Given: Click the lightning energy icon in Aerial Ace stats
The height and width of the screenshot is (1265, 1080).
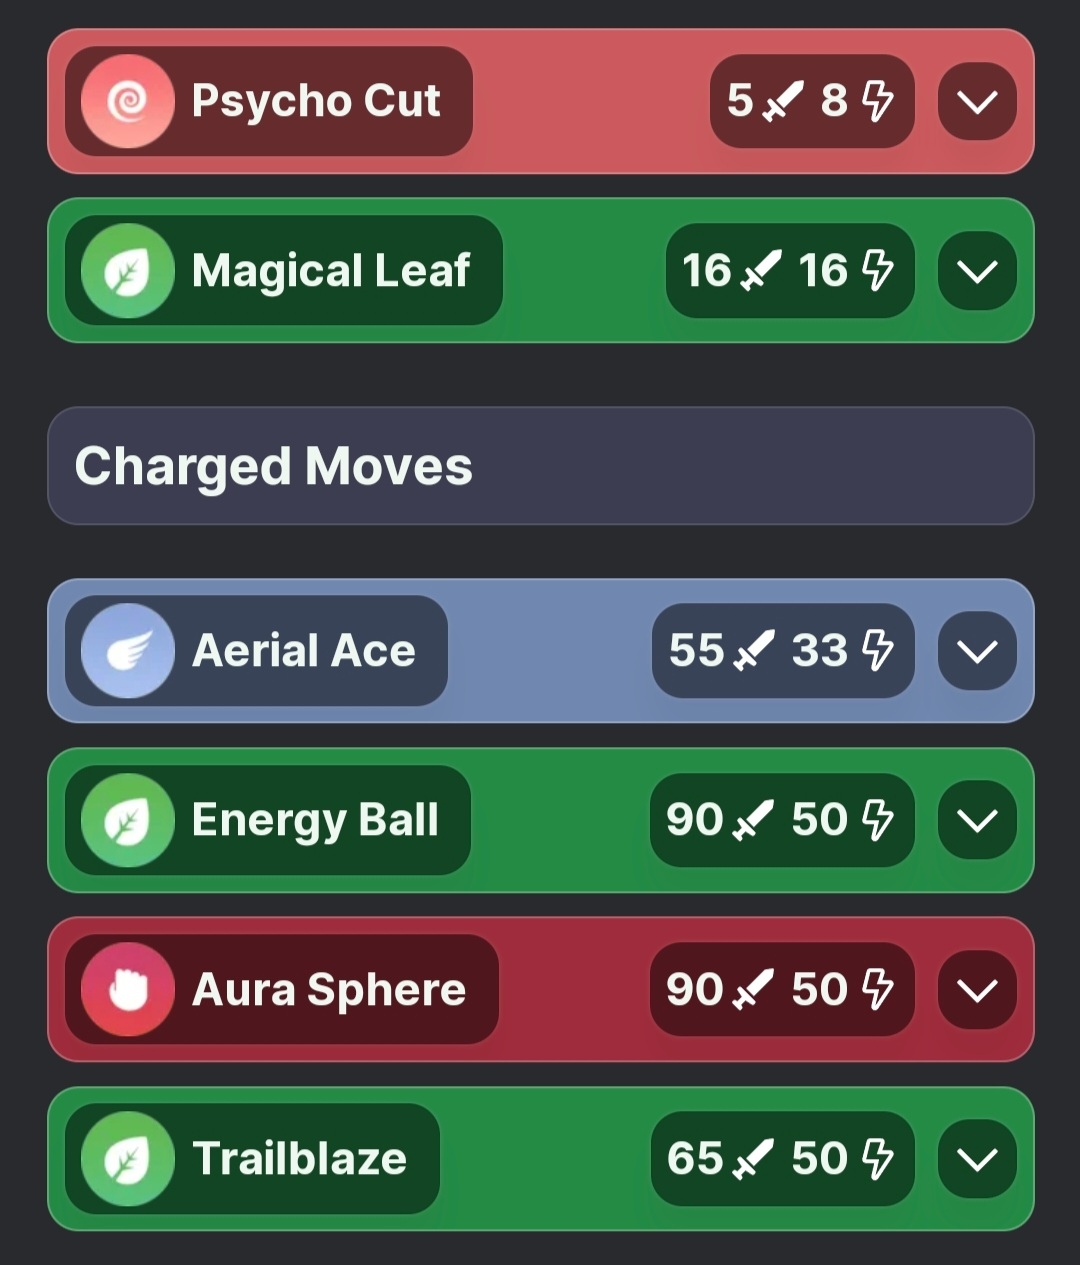Looking at the screenshot, I should coord(877,650).
